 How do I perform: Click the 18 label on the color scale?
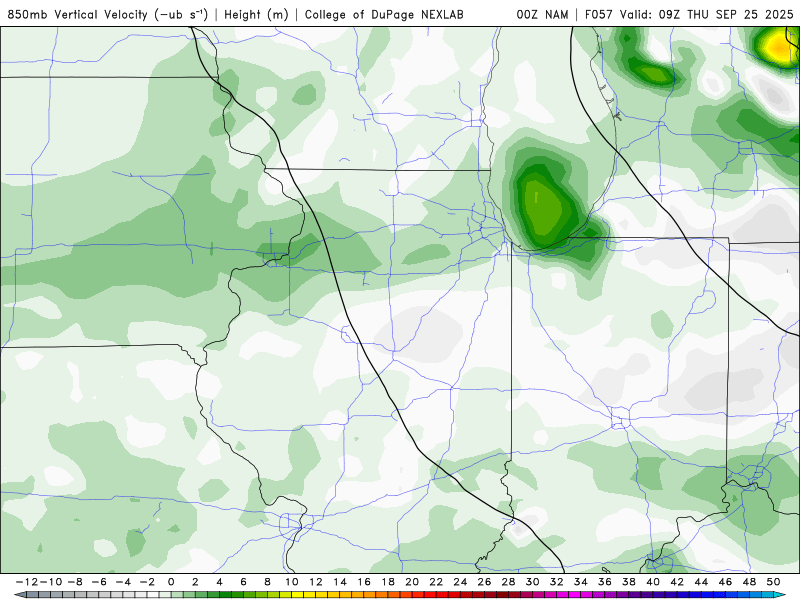(388, 582)
